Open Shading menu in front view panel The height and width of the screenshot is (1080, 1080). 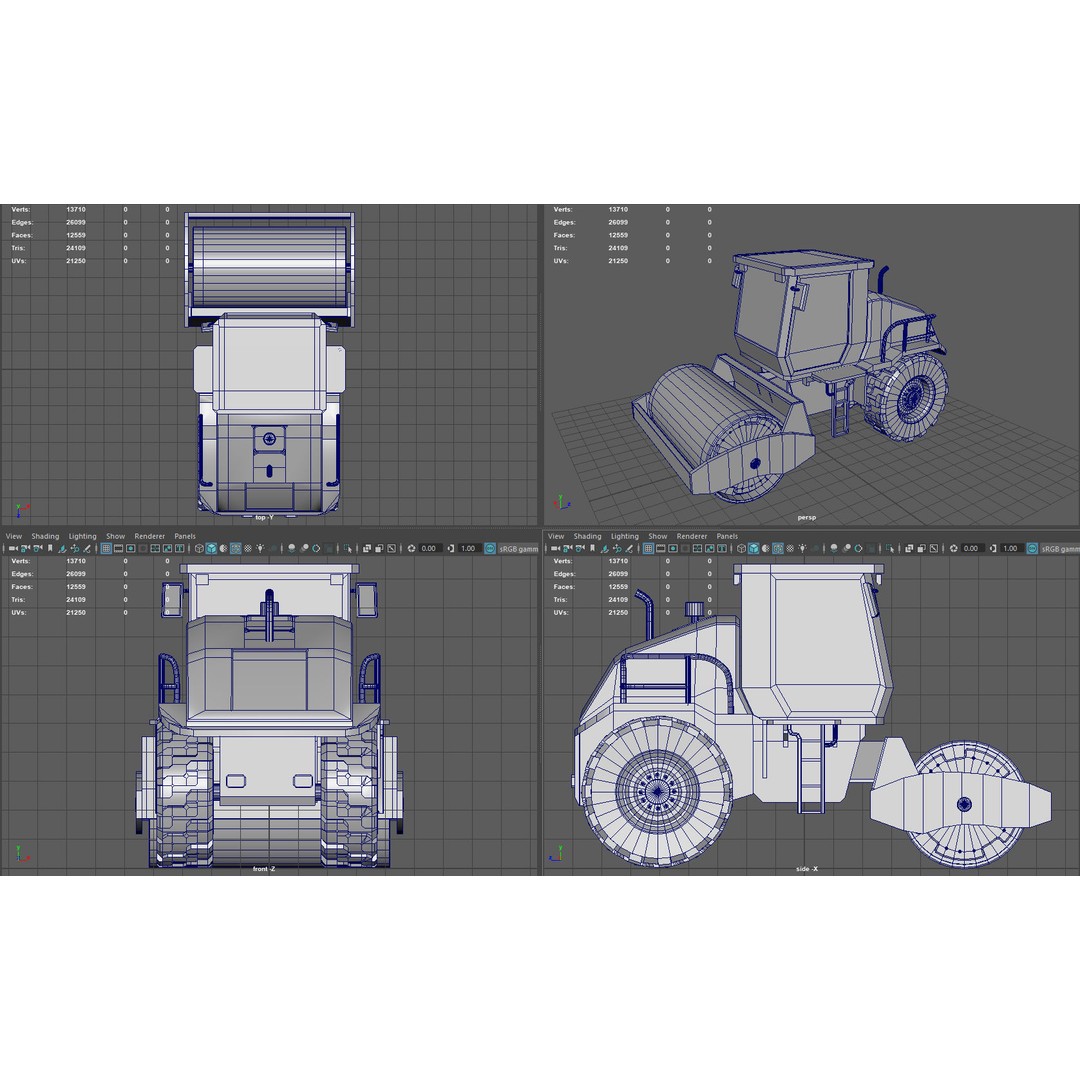tap(45, 536)
